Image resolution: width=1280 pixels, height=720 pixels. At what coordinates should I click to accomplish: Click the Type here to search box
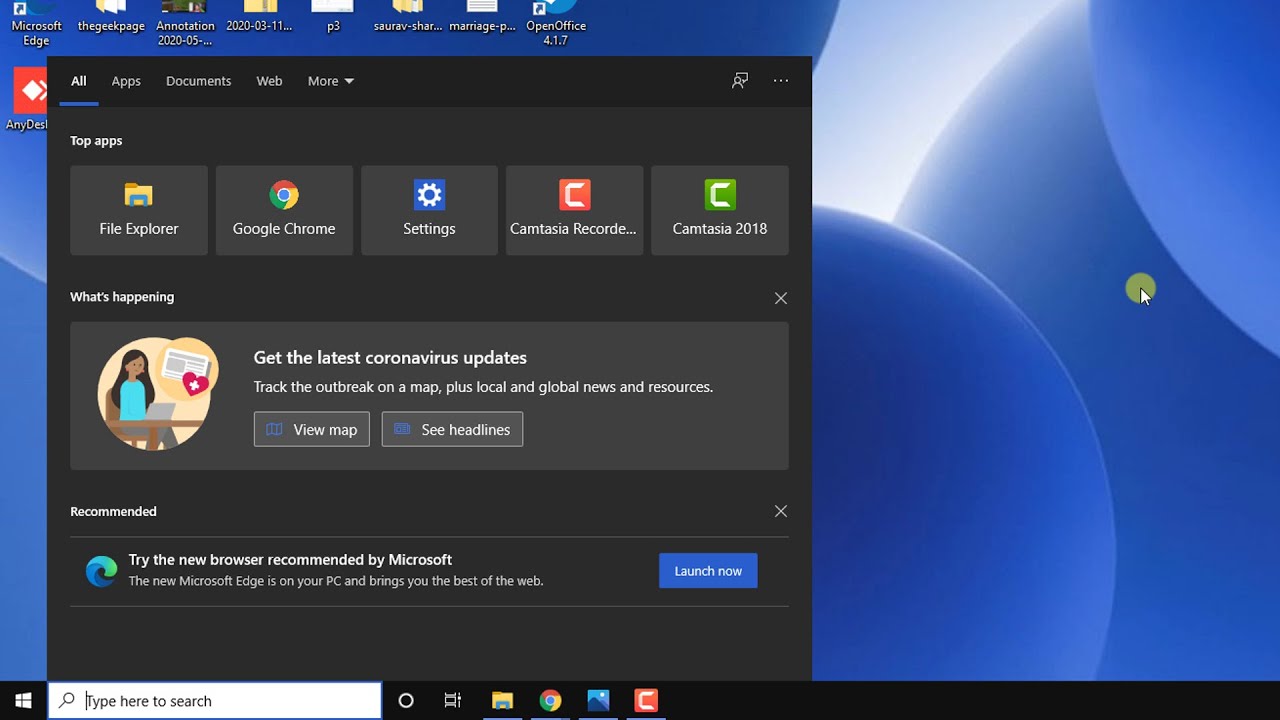[215, 701]
